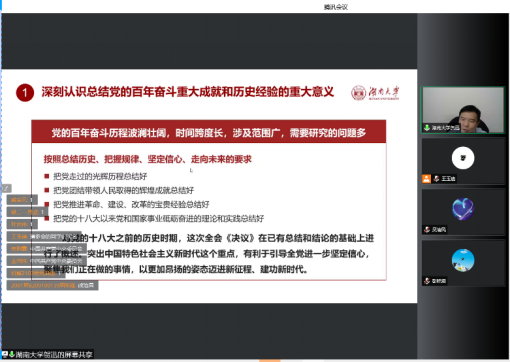Open the white circular avatar of 王玉迪
This screenshot has width=510, height=362.
463,158
